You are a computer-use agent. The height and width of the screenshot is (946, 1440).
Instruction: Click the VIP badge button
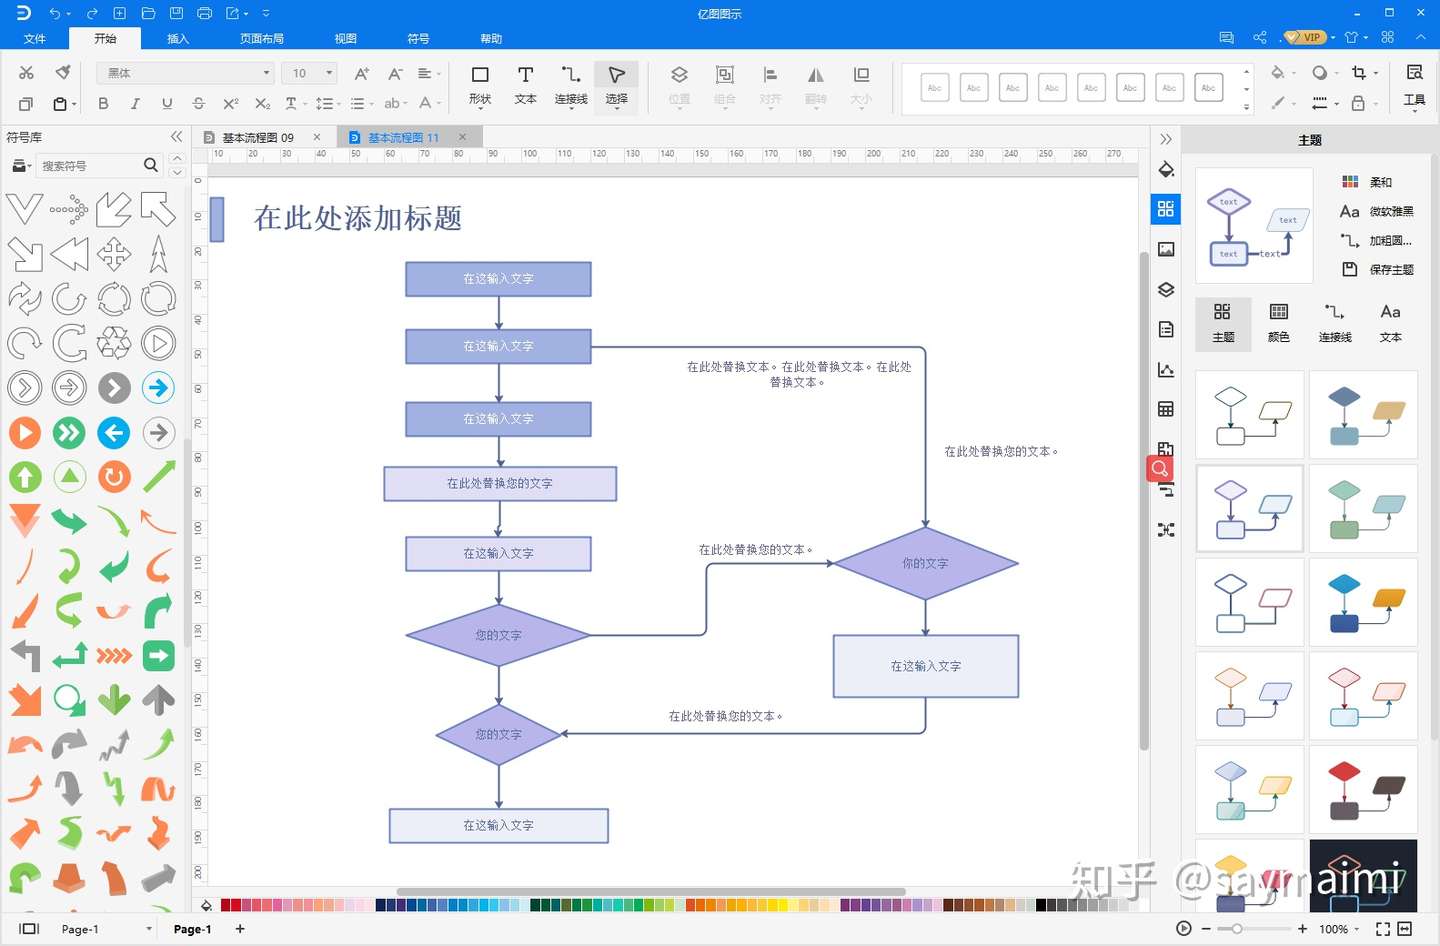coord(1305,37)
